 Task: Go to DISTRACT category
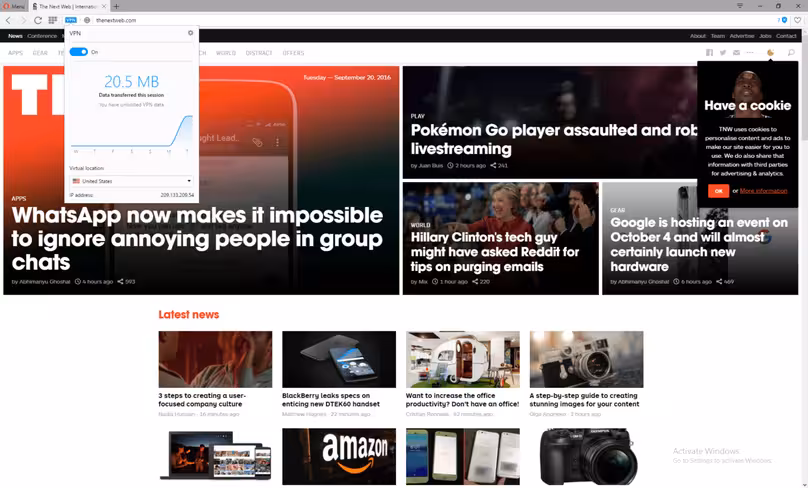point(259,53)
